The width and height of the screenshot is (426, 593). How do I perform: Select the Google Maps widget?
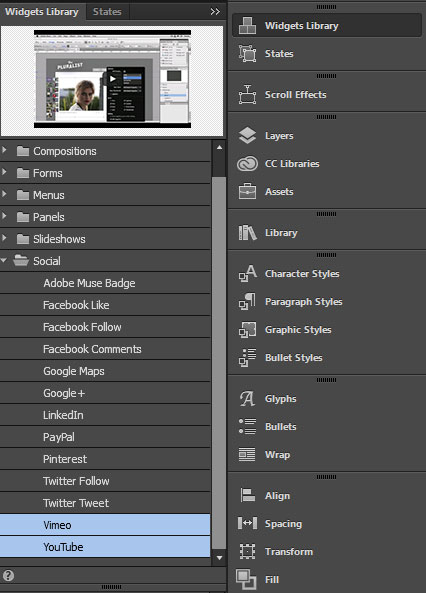point(105,371)
